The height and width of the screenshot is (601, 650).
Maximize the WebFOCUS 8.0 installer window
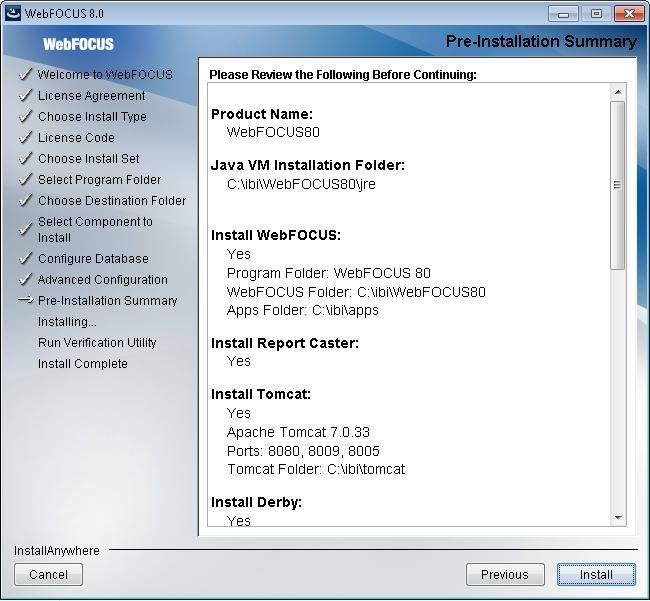596,14
